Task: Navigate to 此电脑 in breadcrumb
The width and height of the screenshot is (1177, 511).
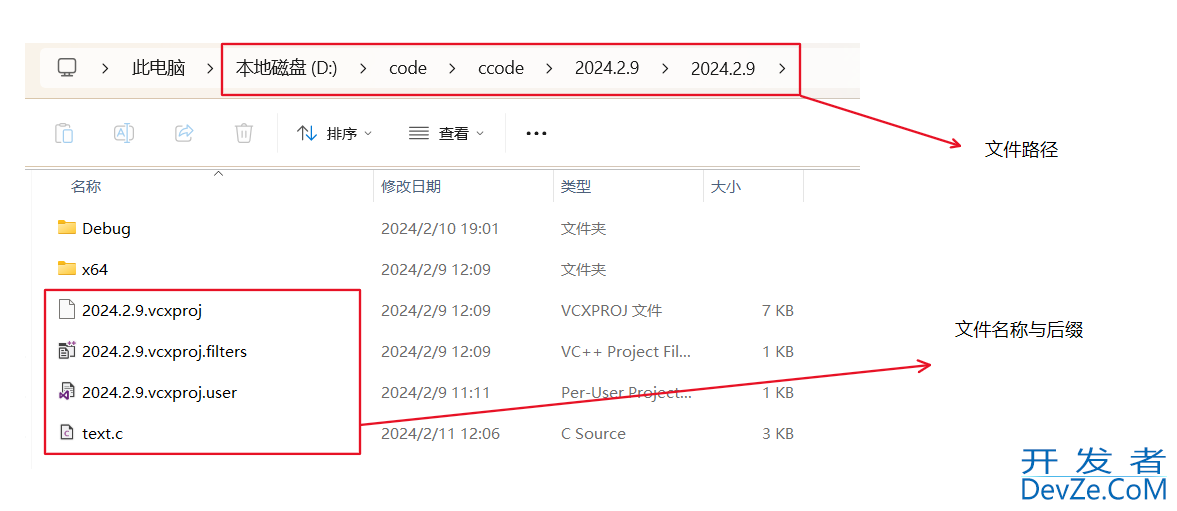Action: pyautogui.click(x=158, y=68)
